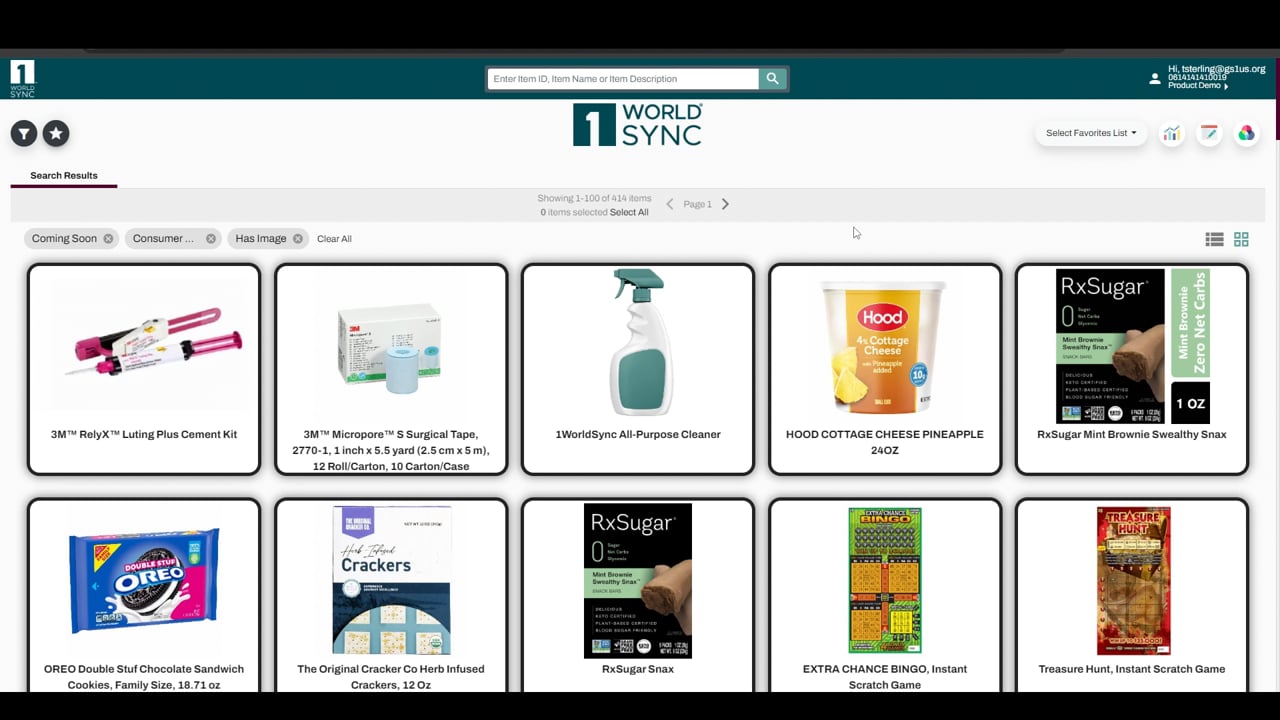Click the RxSugar Mint Brownie Swealthy Snax title
1280x720 pixels.
[x=1132, y=435]
